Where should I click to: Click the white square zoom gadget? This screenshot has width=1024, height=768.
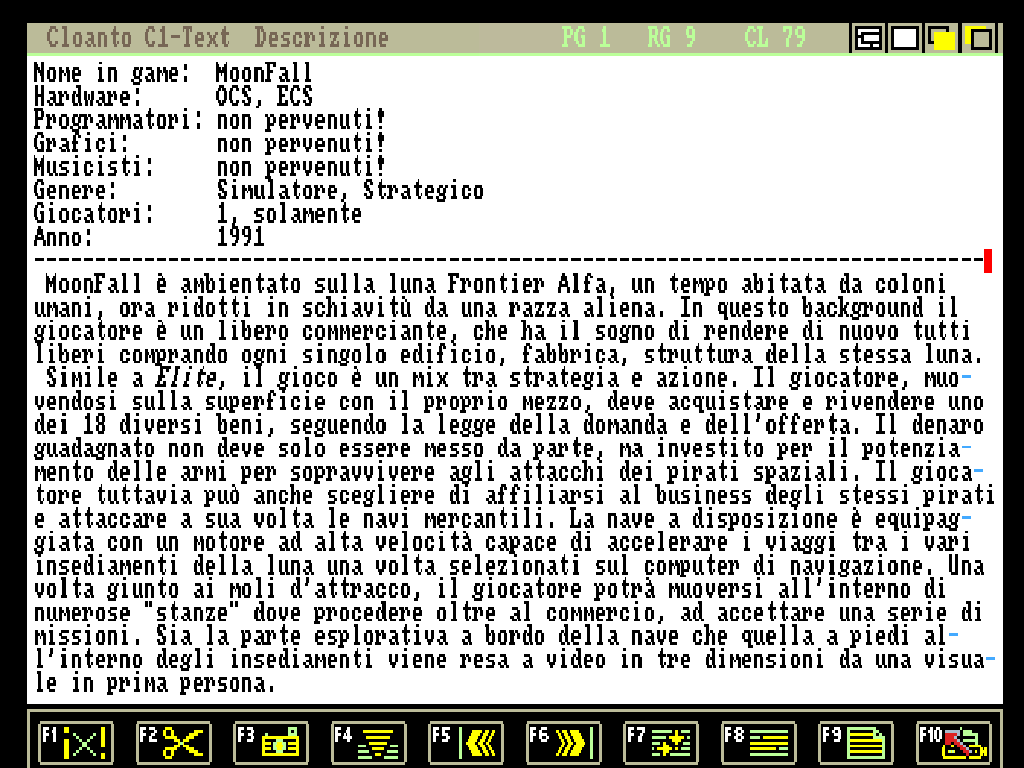[905, 39]
